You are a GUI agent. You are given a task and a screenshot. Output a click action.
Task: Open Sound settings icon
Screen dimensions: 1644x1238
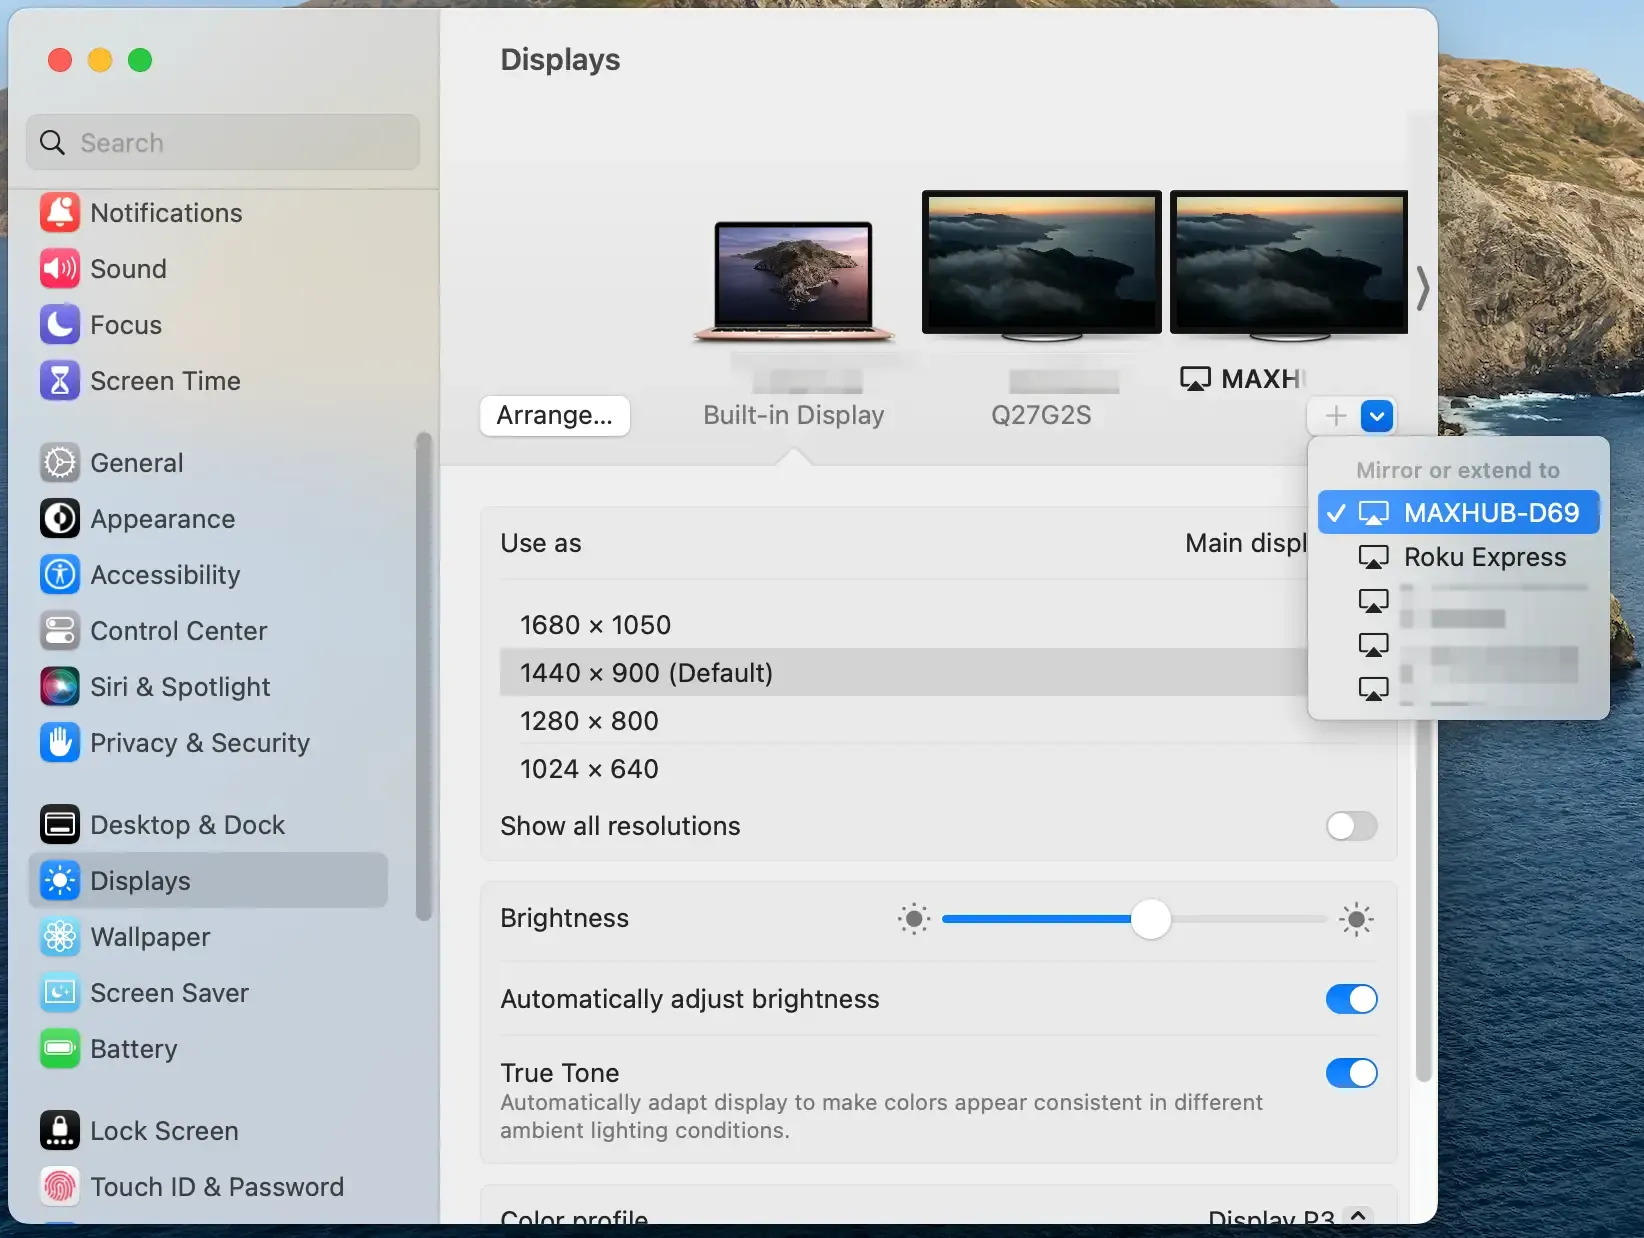[60, 269]
